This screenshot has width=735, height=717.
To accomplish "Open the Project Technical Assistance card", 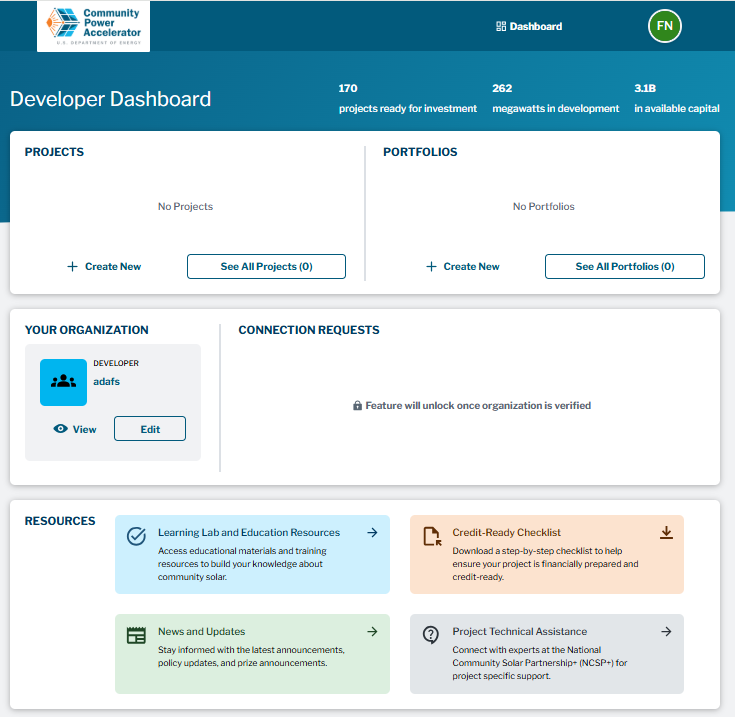I will [547, 654].
